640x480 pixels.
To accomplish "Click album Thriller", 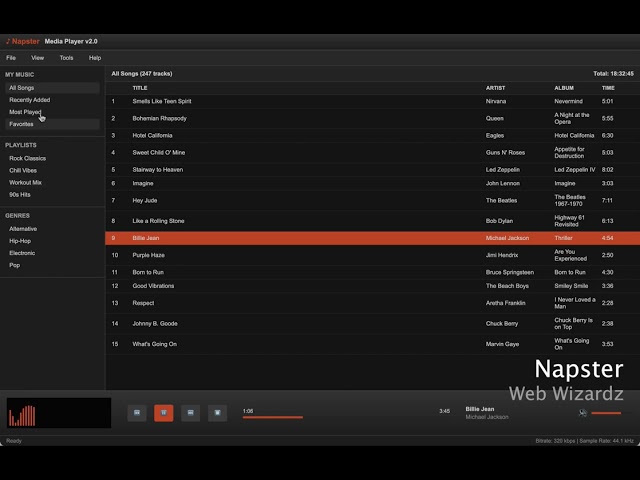I will pos(564,238).
